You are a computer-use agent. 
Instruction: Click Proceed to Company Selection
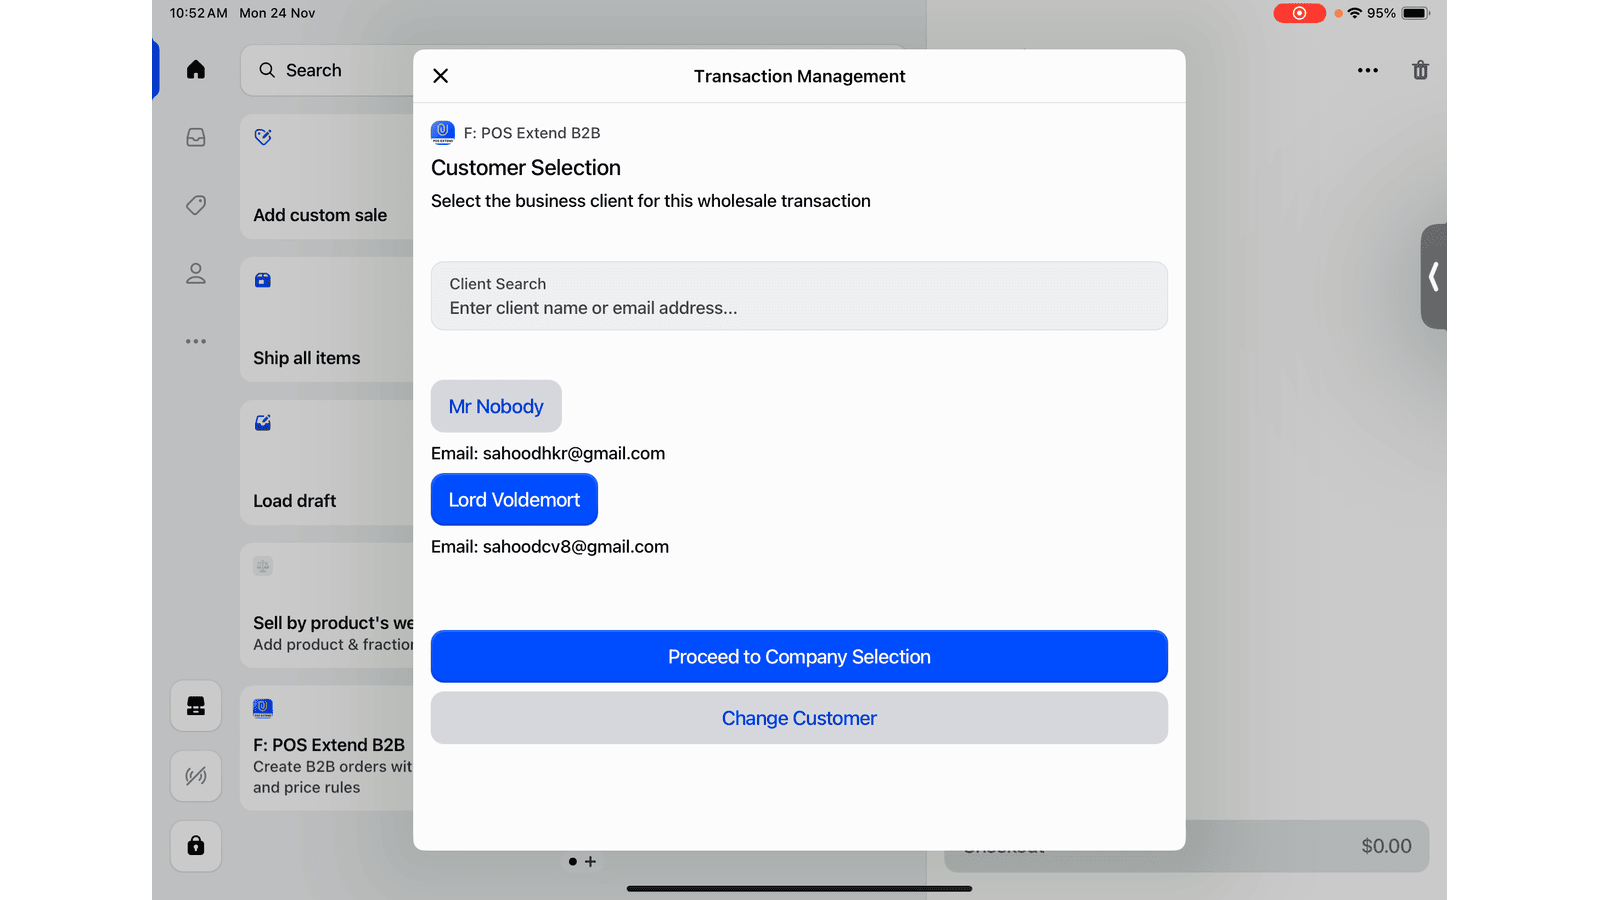coord(799,657)
